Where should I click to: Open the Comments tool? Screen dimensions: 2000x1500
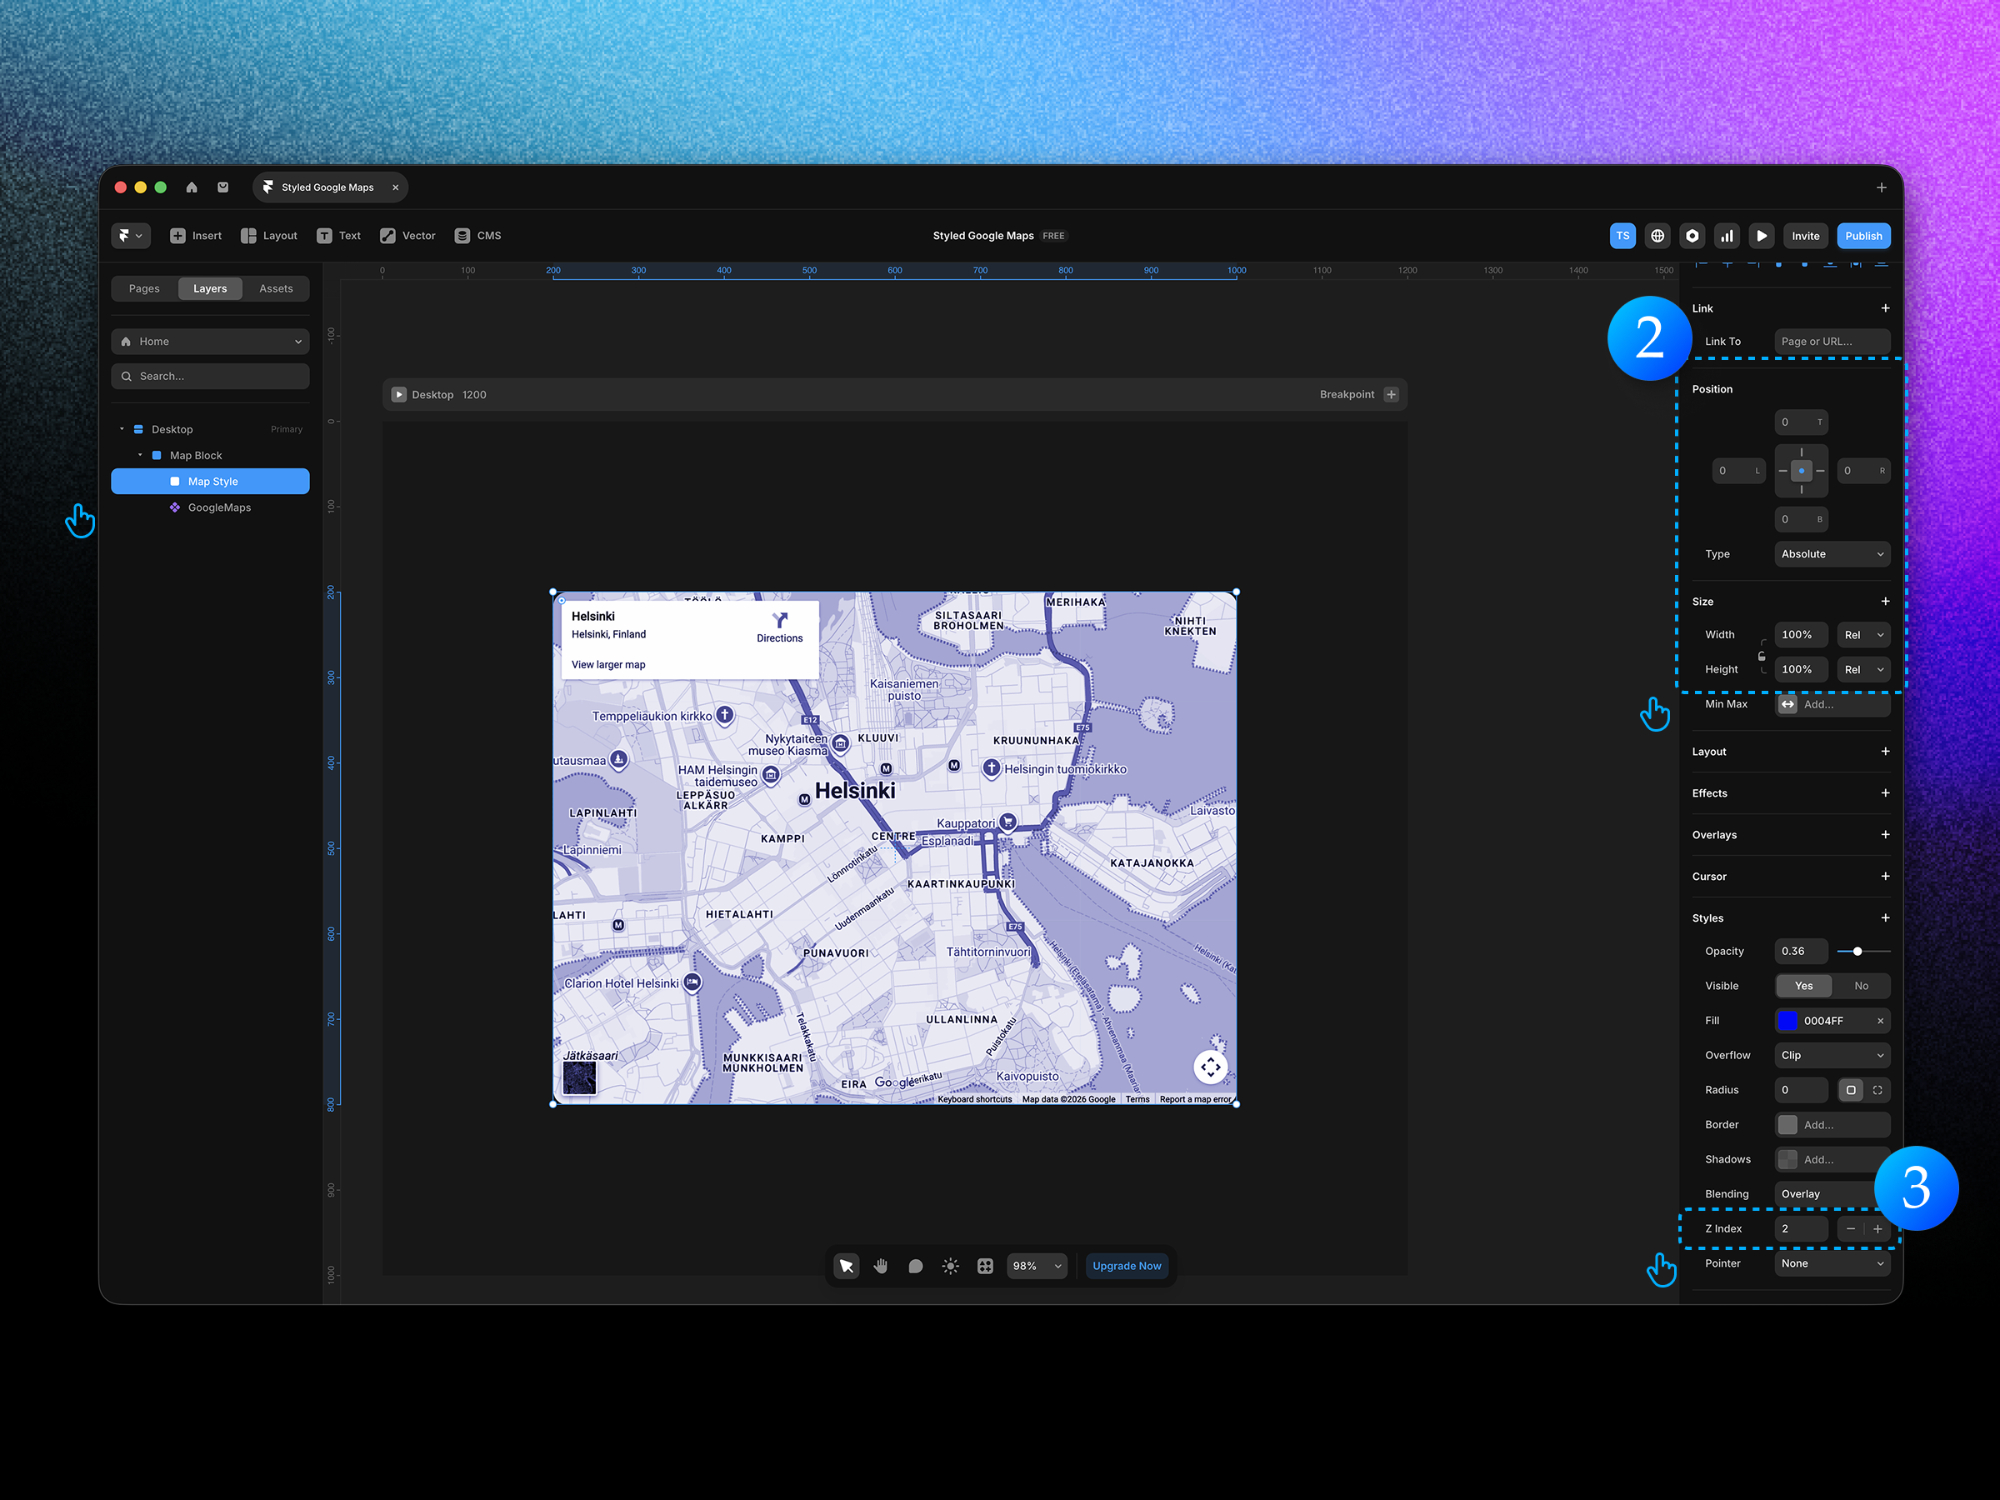915,1265
